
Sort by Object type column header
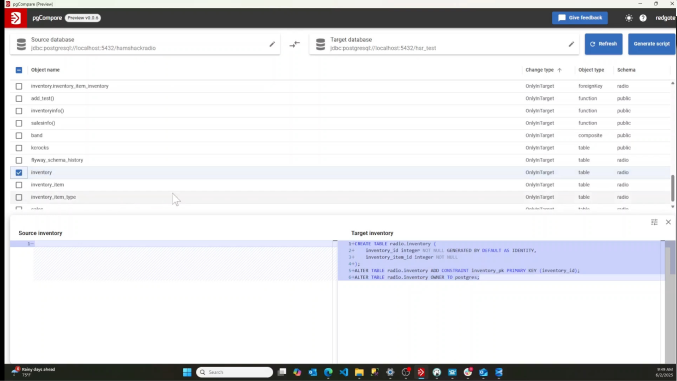tap(591, 70)
